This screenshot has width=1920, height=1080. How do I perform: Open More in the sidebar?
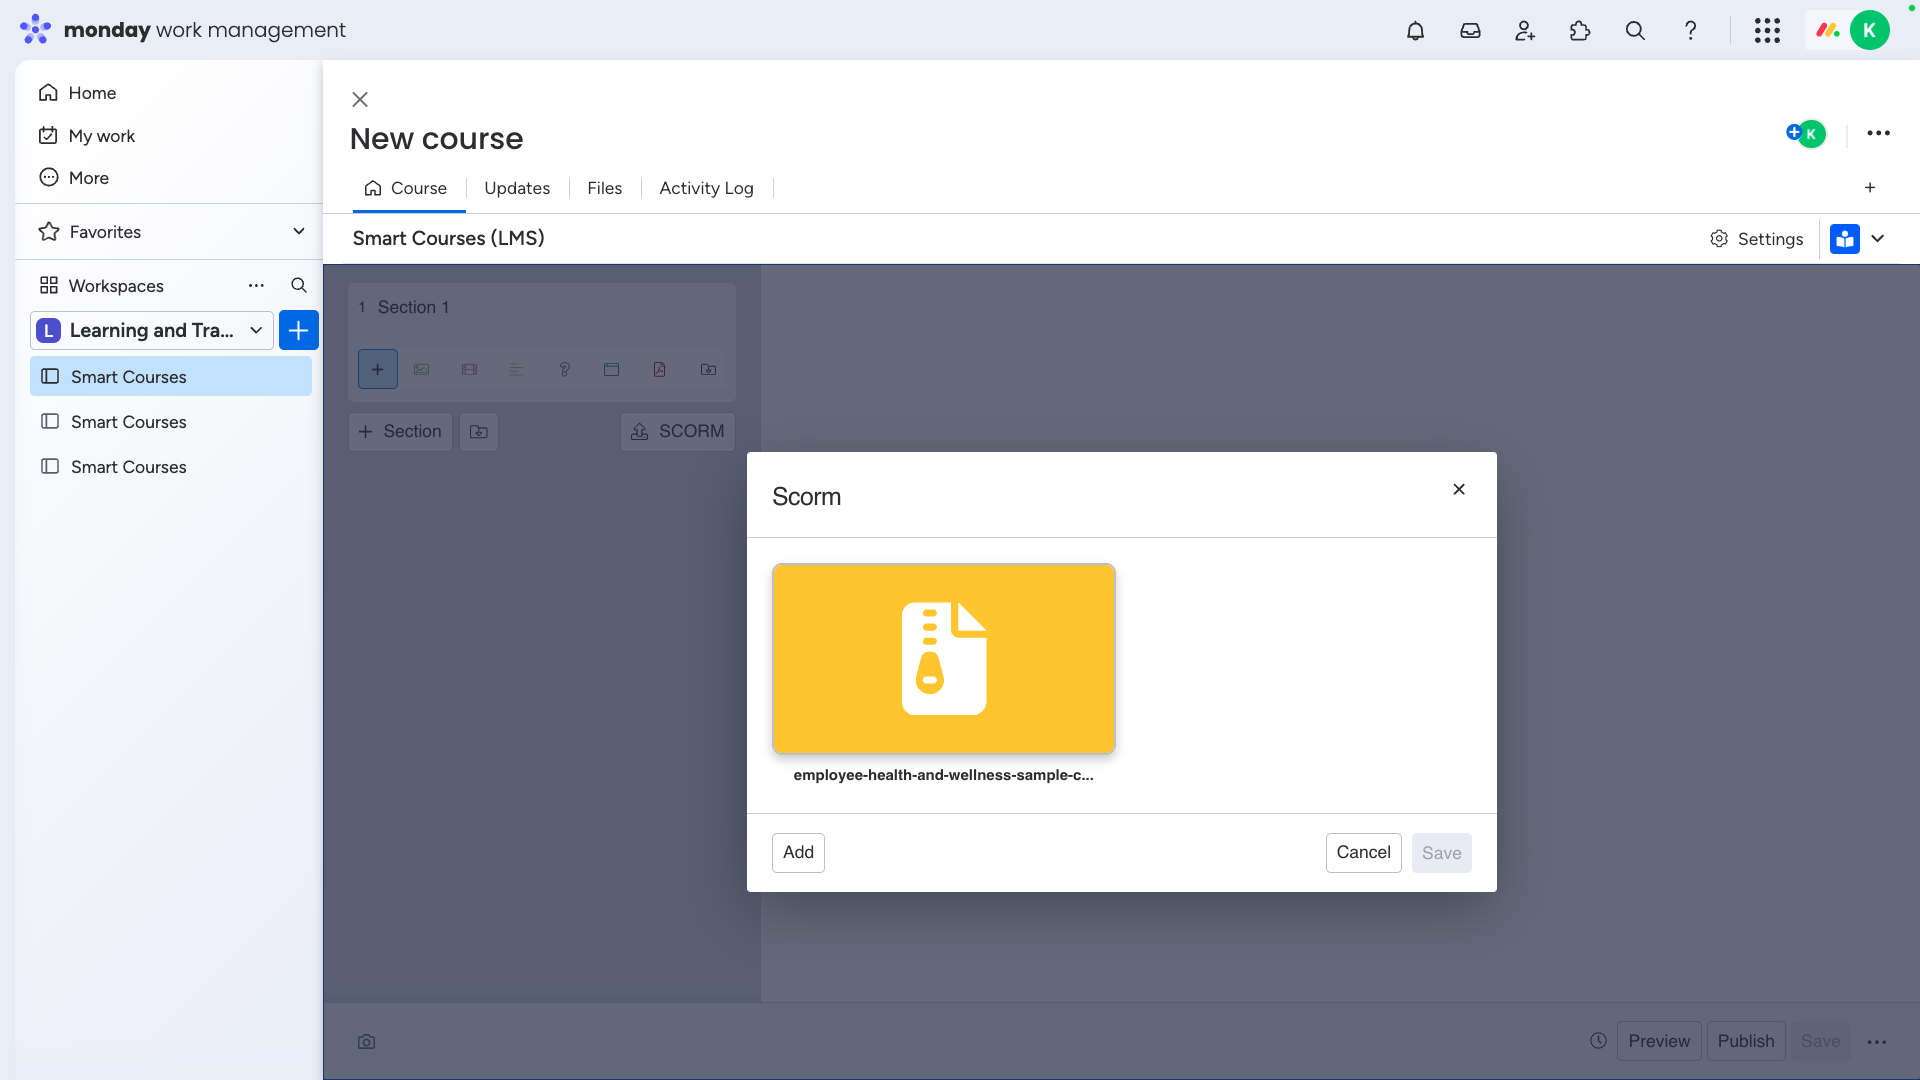point(88,178)
